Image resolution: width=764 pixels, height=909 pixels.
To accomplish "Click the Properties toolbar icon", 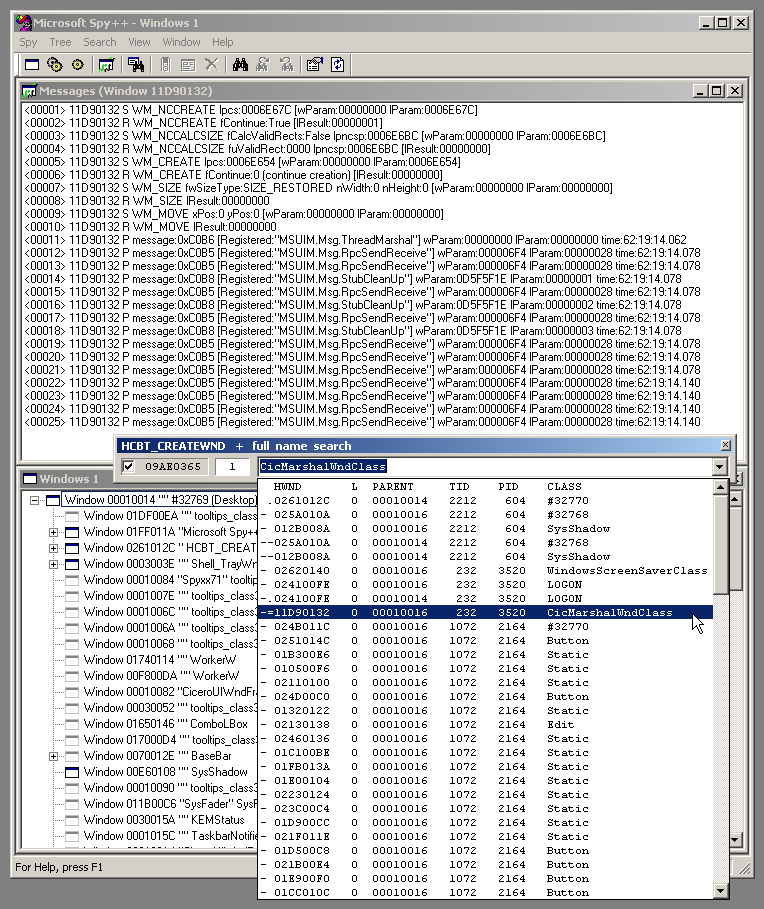I will click(x=314, y=65).
